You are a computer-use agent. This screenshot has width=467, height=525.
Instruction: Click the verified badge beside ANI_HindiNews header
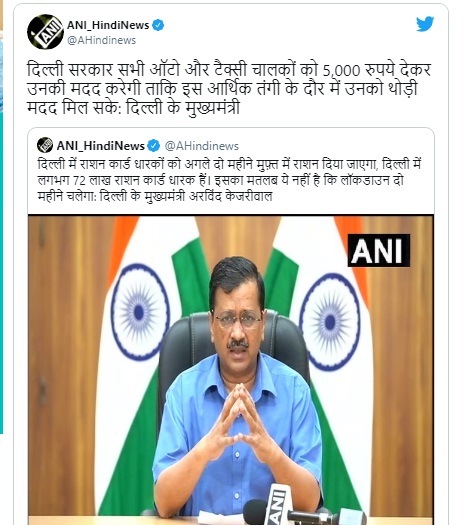tap(158, 25)
